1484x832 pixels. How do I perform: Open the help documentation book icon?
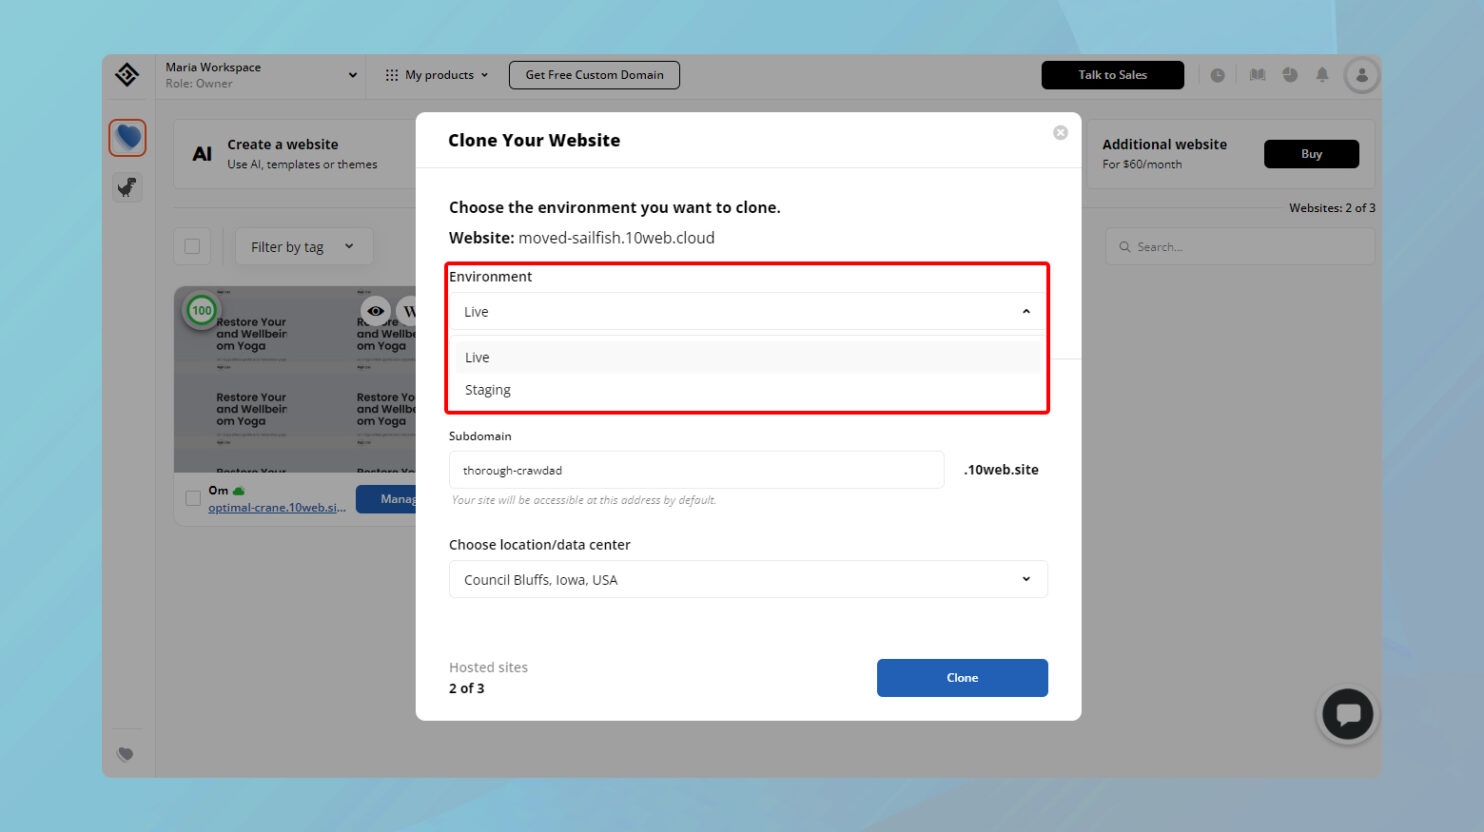click(1256, 74)
